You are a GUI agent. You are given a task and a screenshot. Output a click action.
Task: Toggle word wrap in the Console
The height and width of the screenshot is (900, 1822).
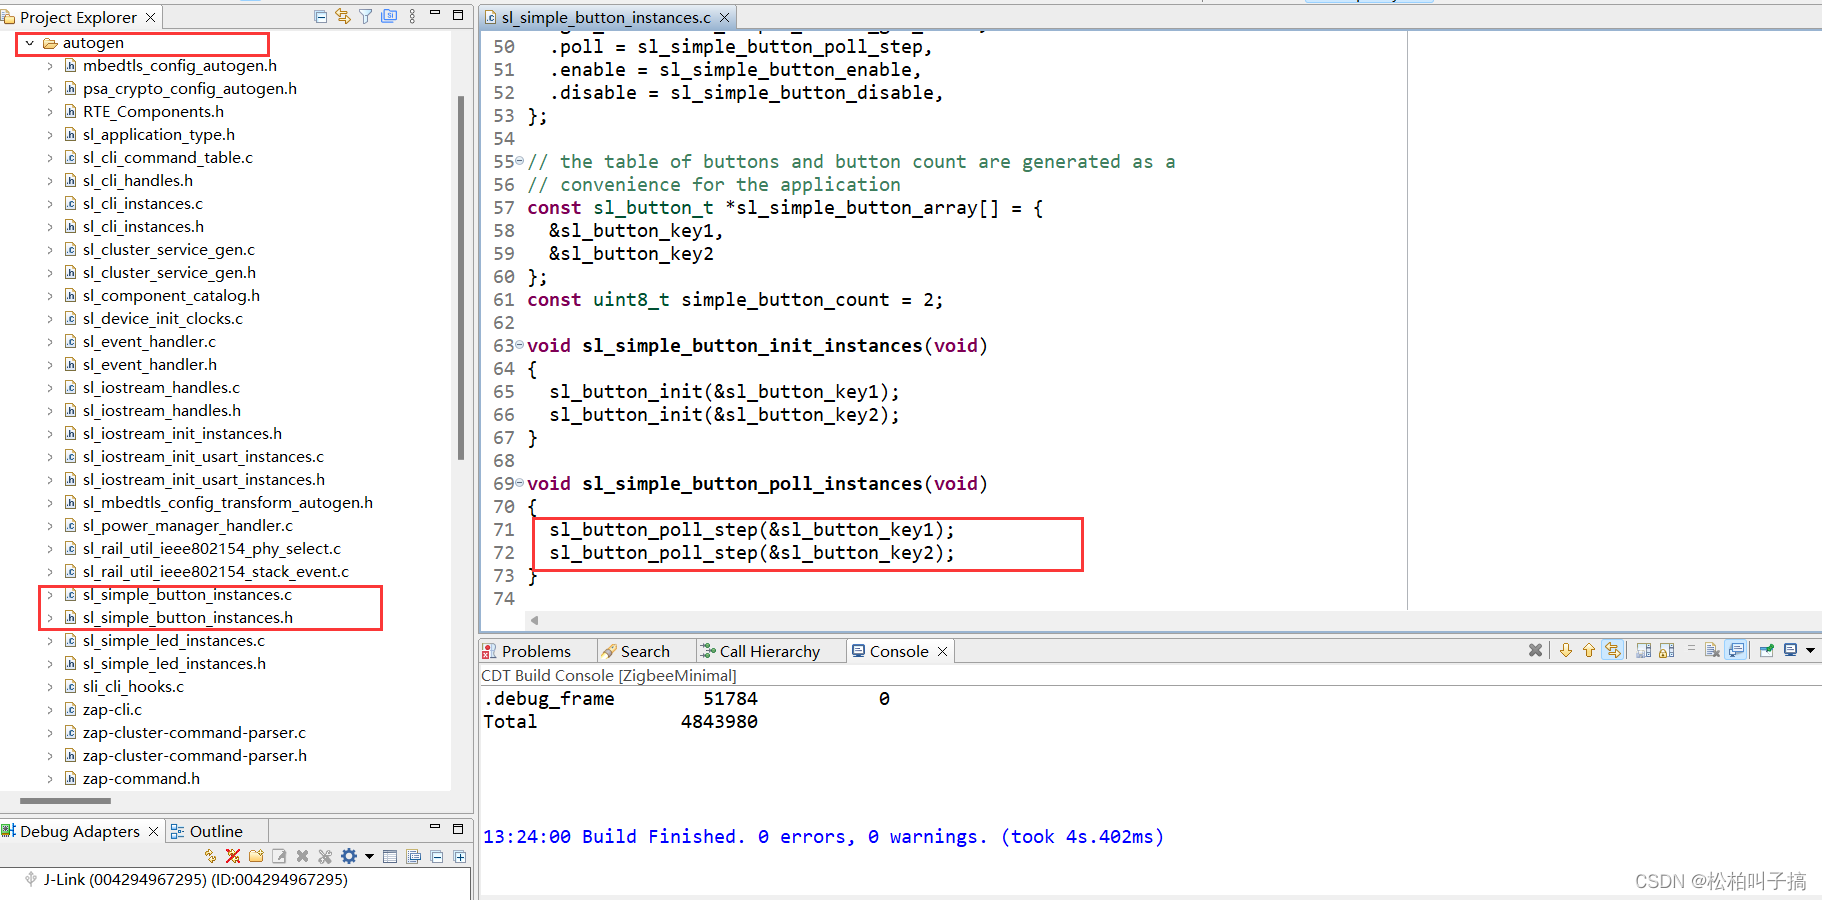coord(1692,650)
